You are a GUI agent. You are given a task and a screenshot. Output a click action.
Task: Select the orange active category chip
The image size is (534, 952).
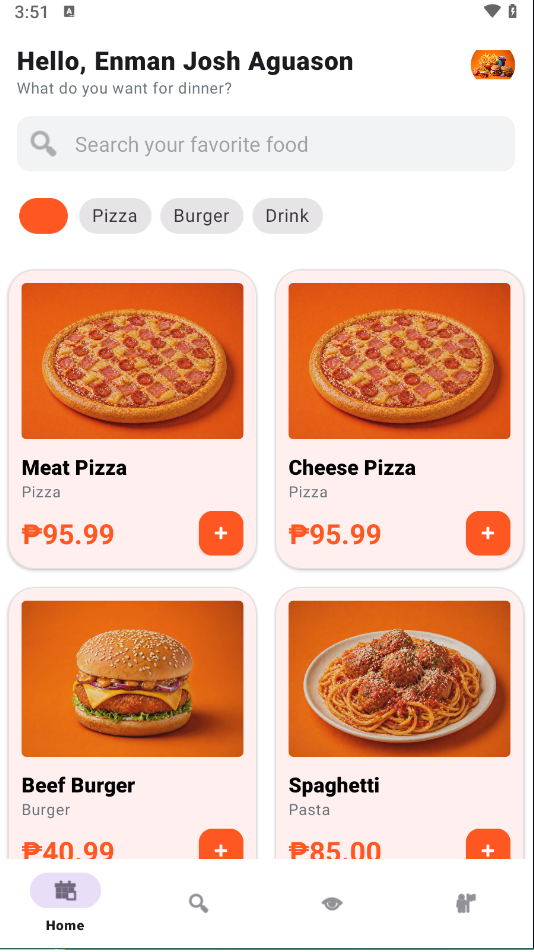[44, 216]
